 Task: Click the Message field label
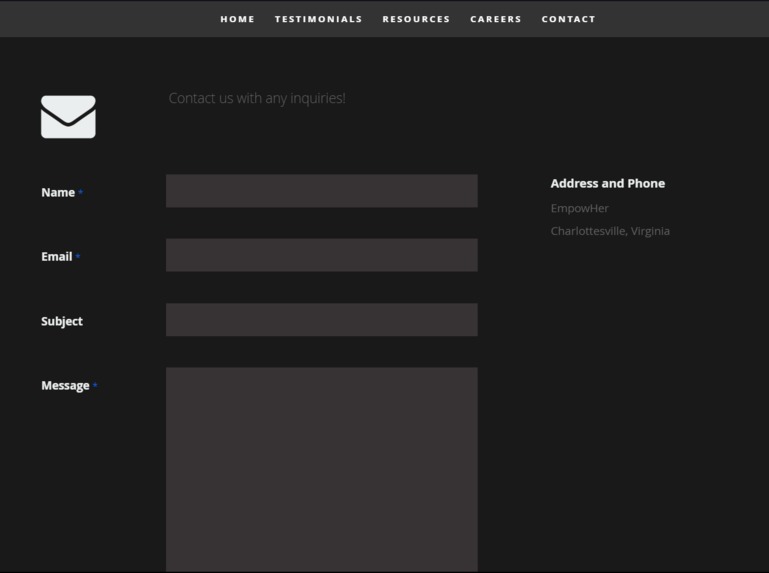(65, 386)
